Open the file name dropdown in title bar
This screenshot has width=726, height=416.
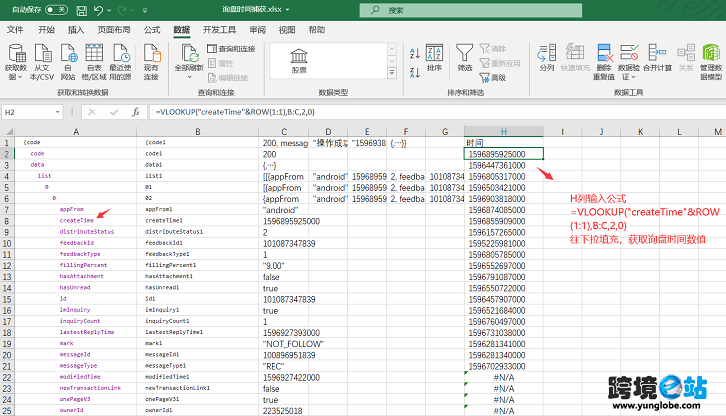pyautogui.click(x=288, y=9)
